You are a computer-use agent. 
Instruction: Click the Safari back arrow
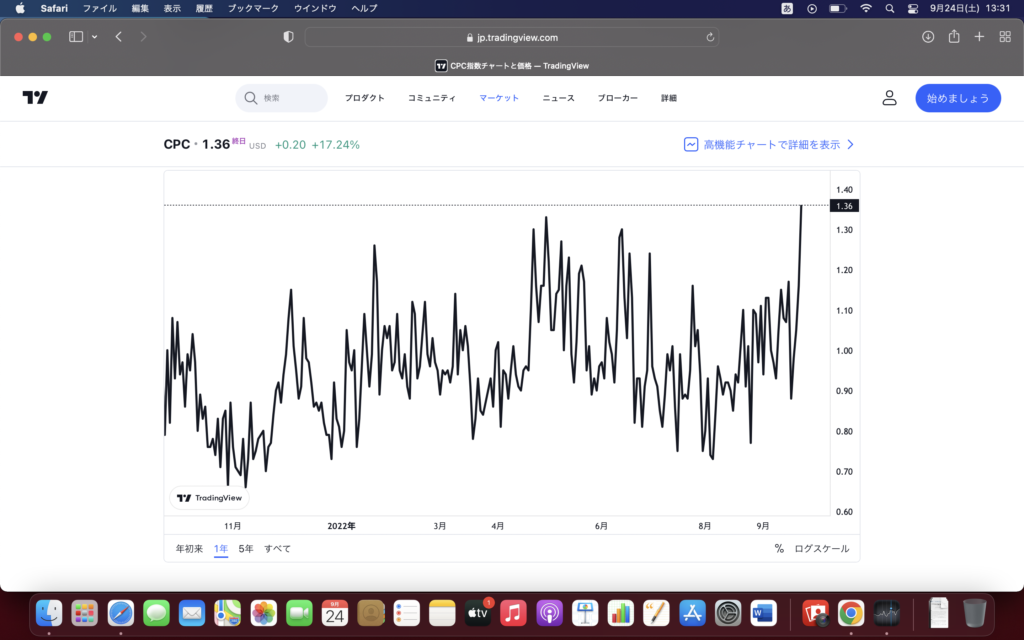pyautogui.click(x=118, y=37)
